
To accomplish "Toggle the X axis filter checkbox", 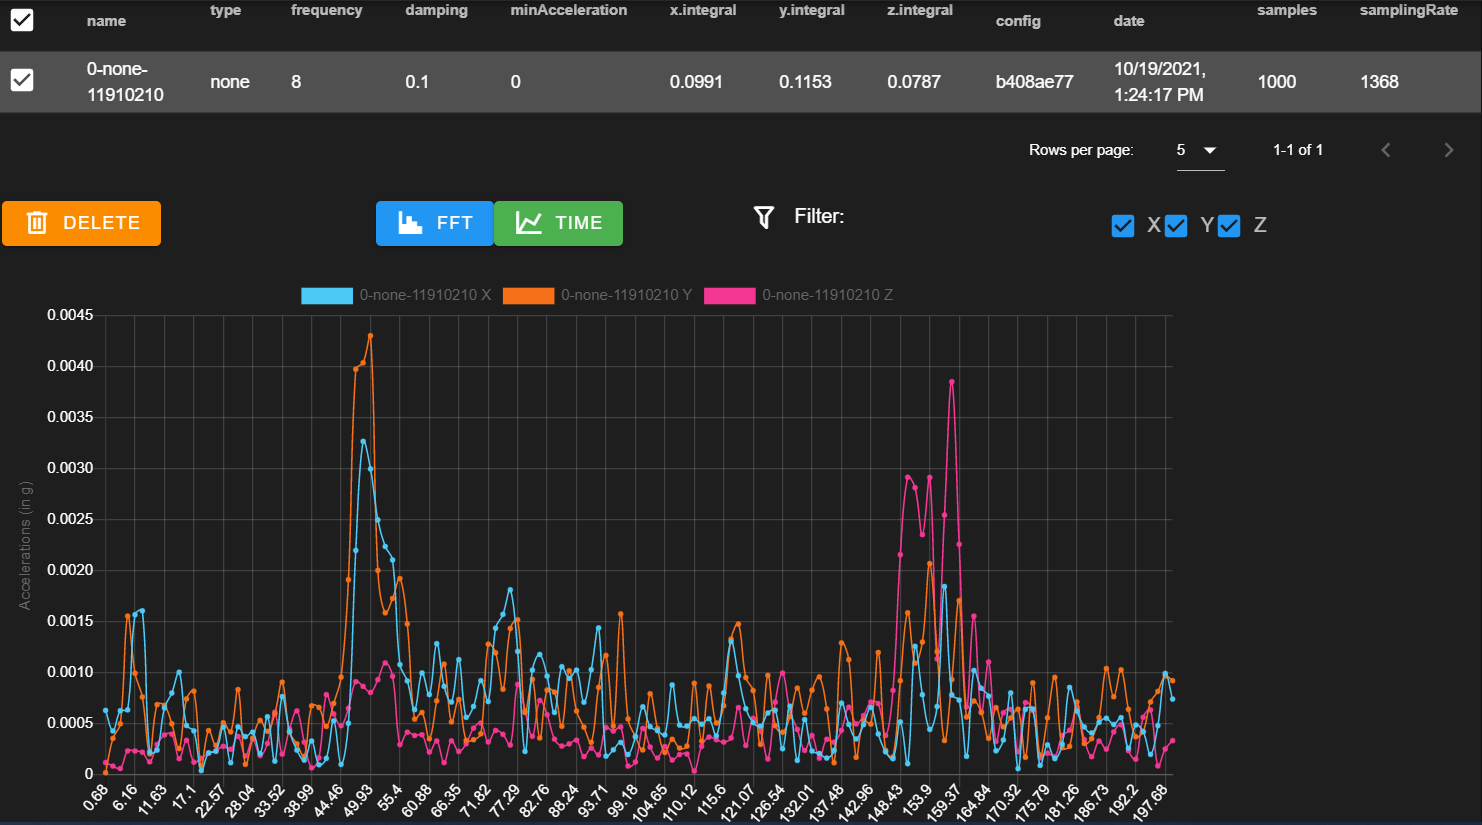I will coord(1123,226).
